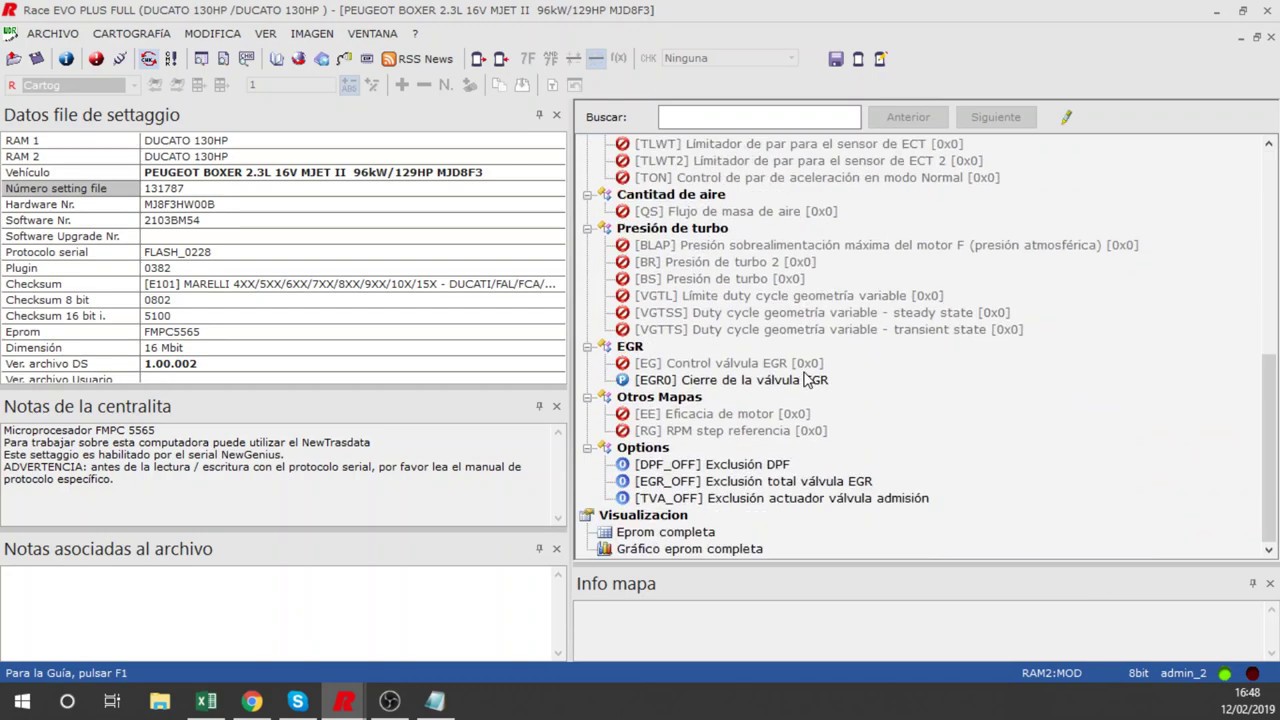Collapse the Presión de turbo tree group
1280x720 pixels.
587,229
